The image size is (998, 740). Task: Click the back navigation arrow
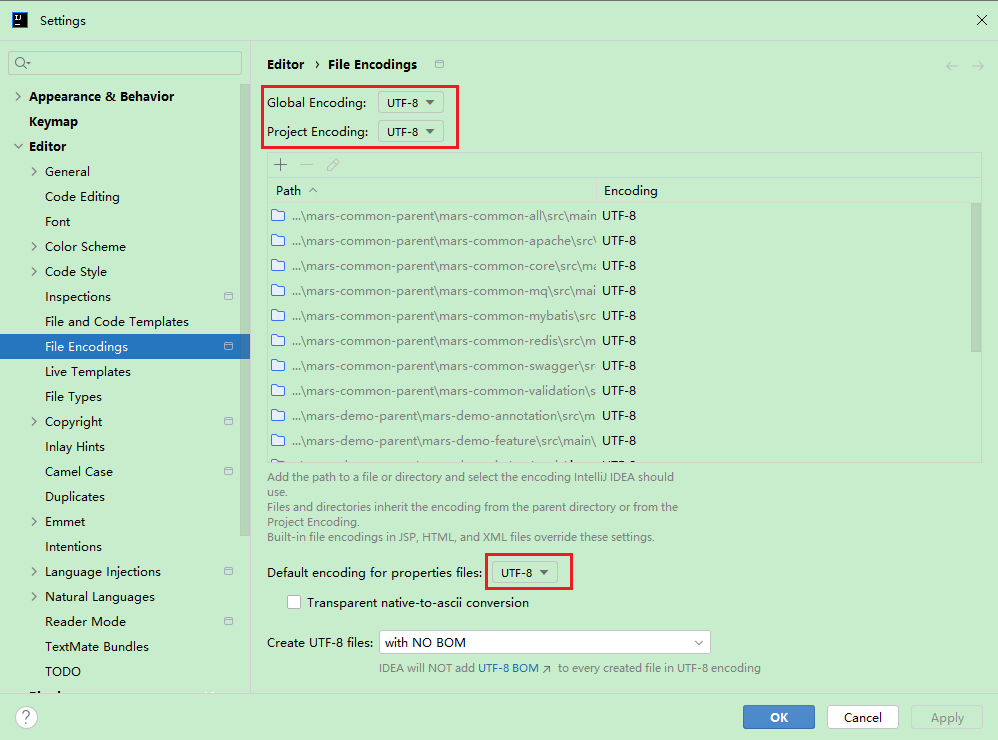(x=951, y=65)
